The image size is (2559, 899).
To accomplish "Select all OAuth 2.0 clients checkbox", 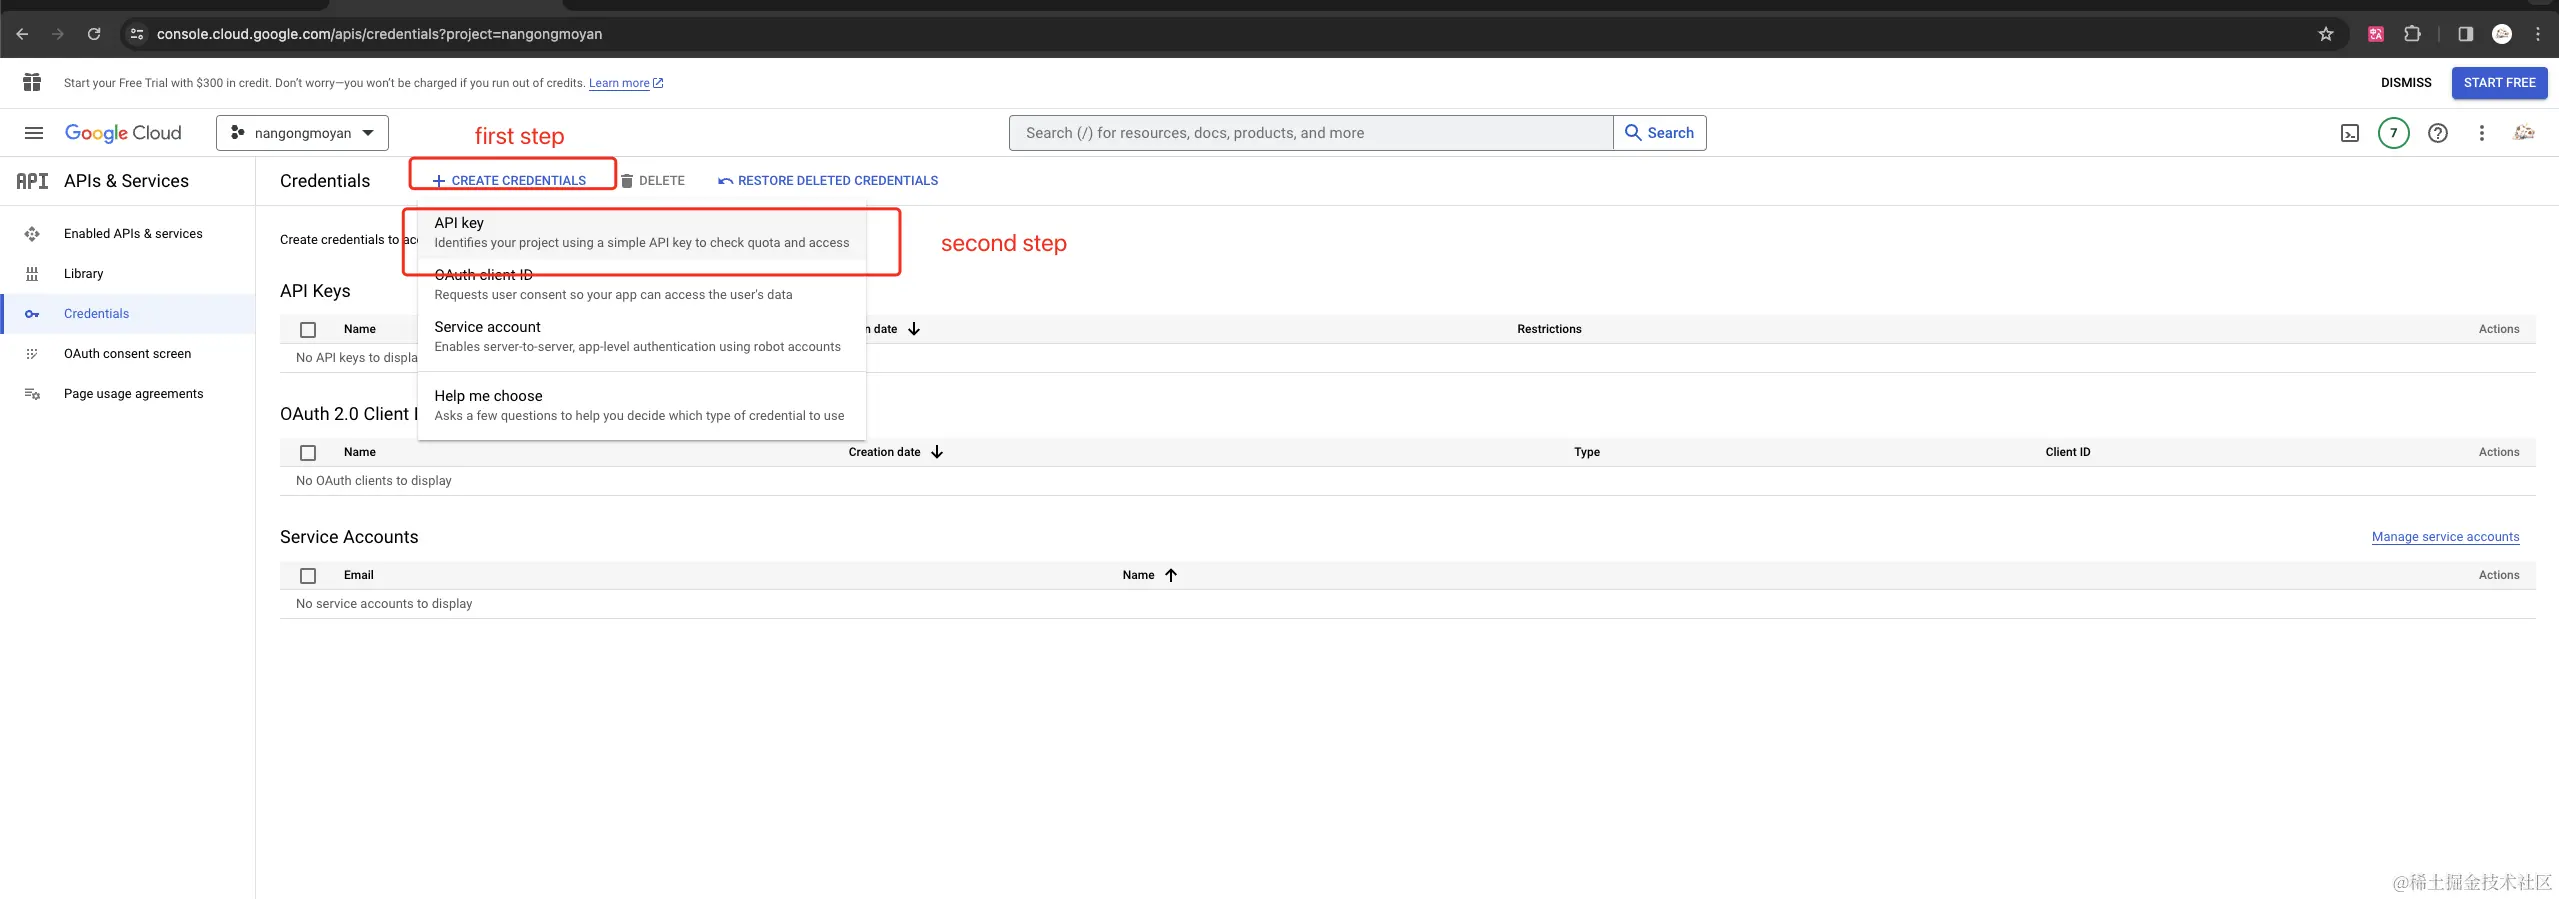I will point(308,453).
